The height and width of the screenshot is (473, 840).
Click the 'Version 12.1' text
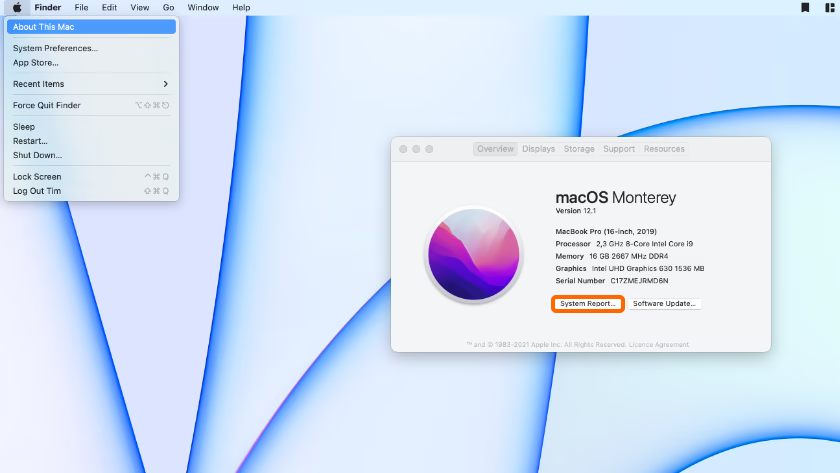[x=575, y=211]
